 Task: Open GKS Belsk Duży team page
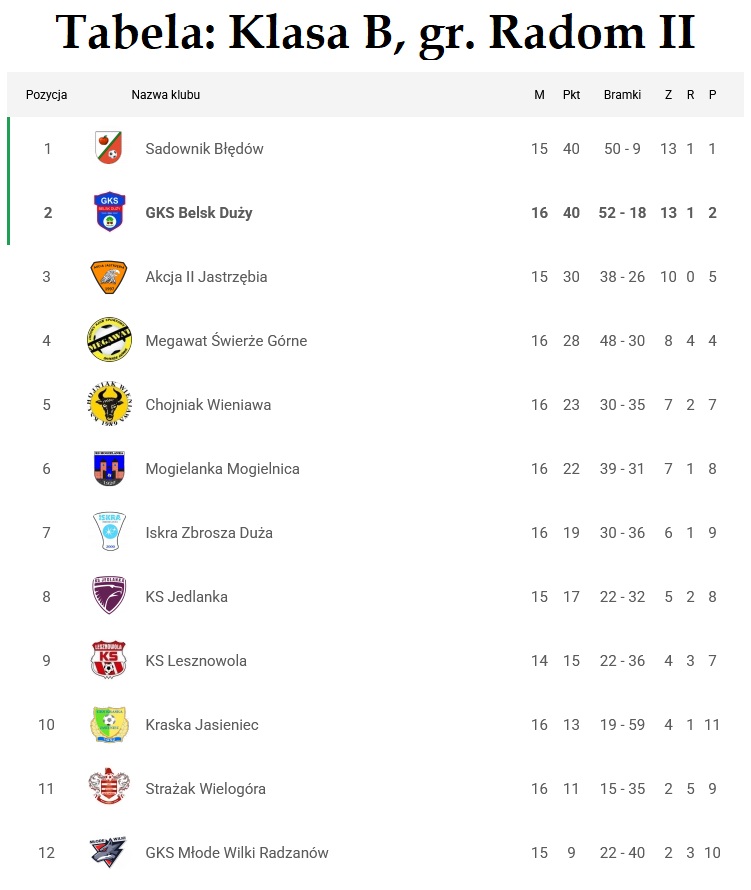pos(198,213)
